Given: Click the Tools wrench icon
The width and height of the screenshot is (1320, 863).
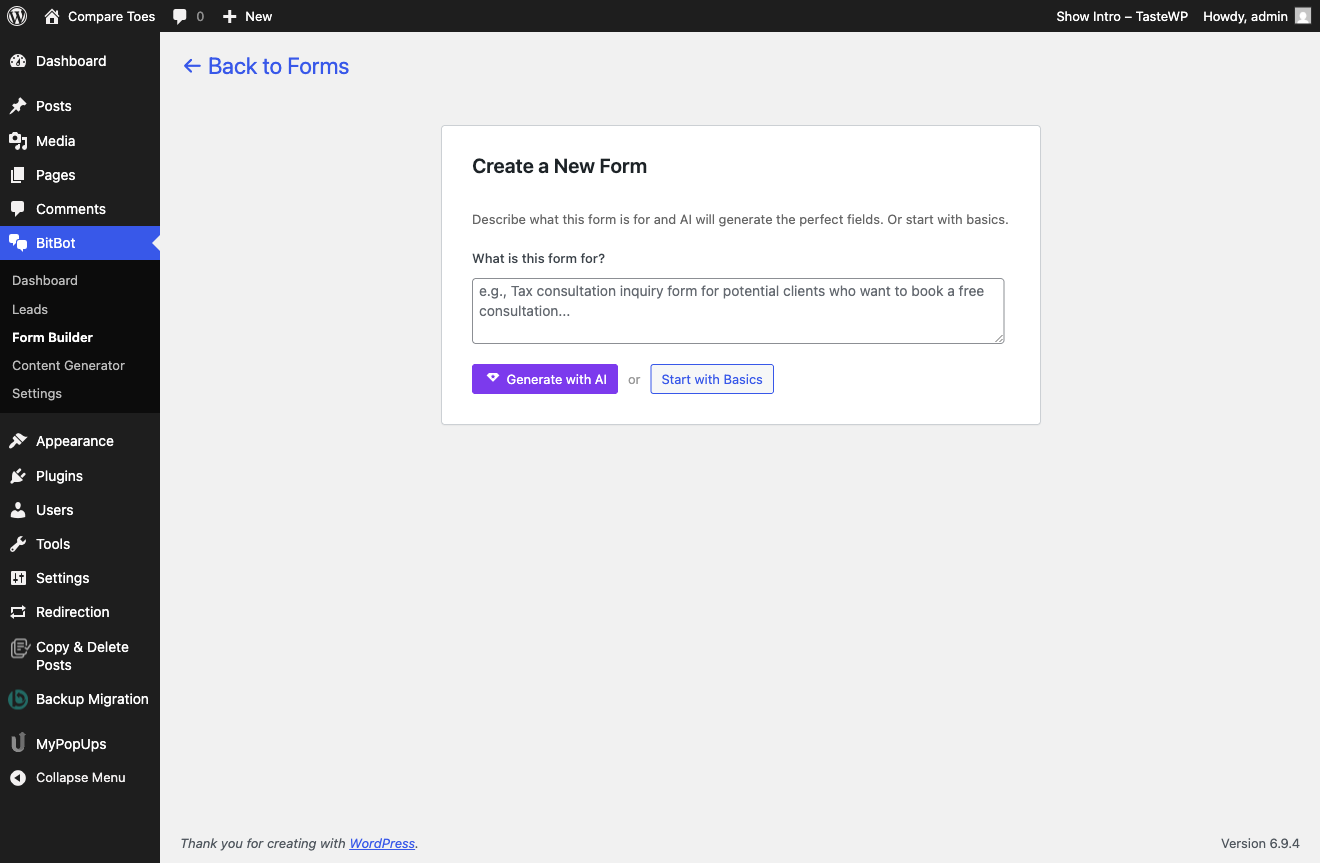Looking at the screenshot, I should coord(19,544).
